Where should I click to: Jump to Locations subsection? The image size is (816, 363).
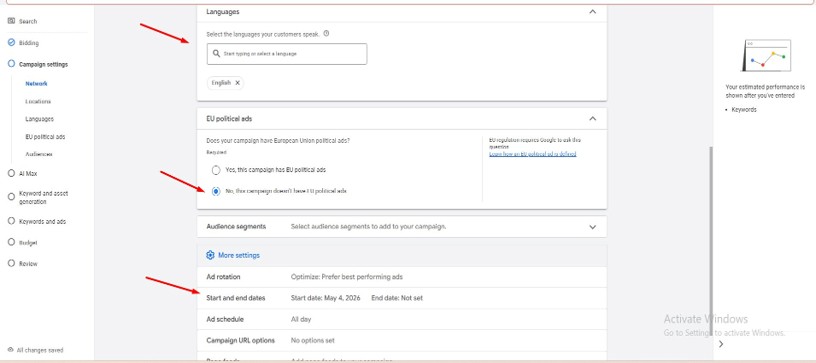tap(38, 101)
